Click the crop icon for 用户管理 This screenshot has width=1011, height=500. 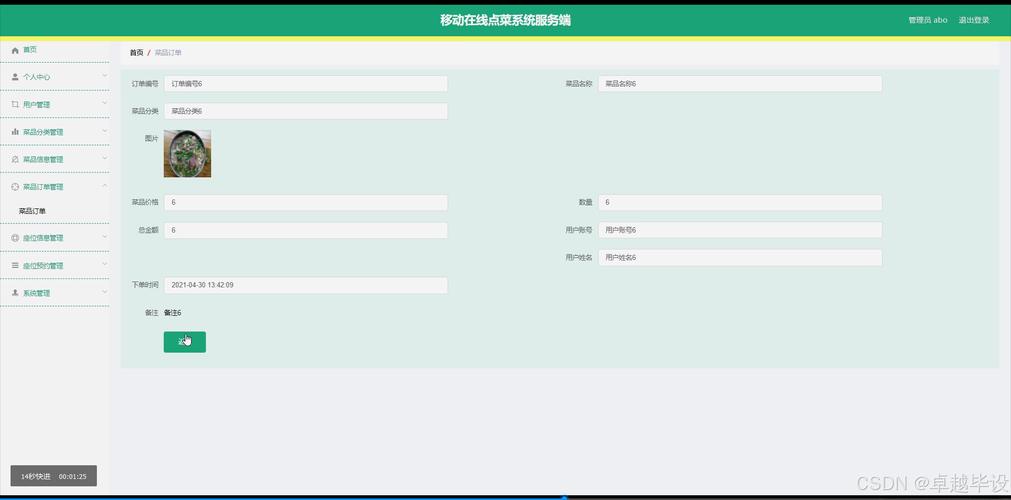pos(15,104)
